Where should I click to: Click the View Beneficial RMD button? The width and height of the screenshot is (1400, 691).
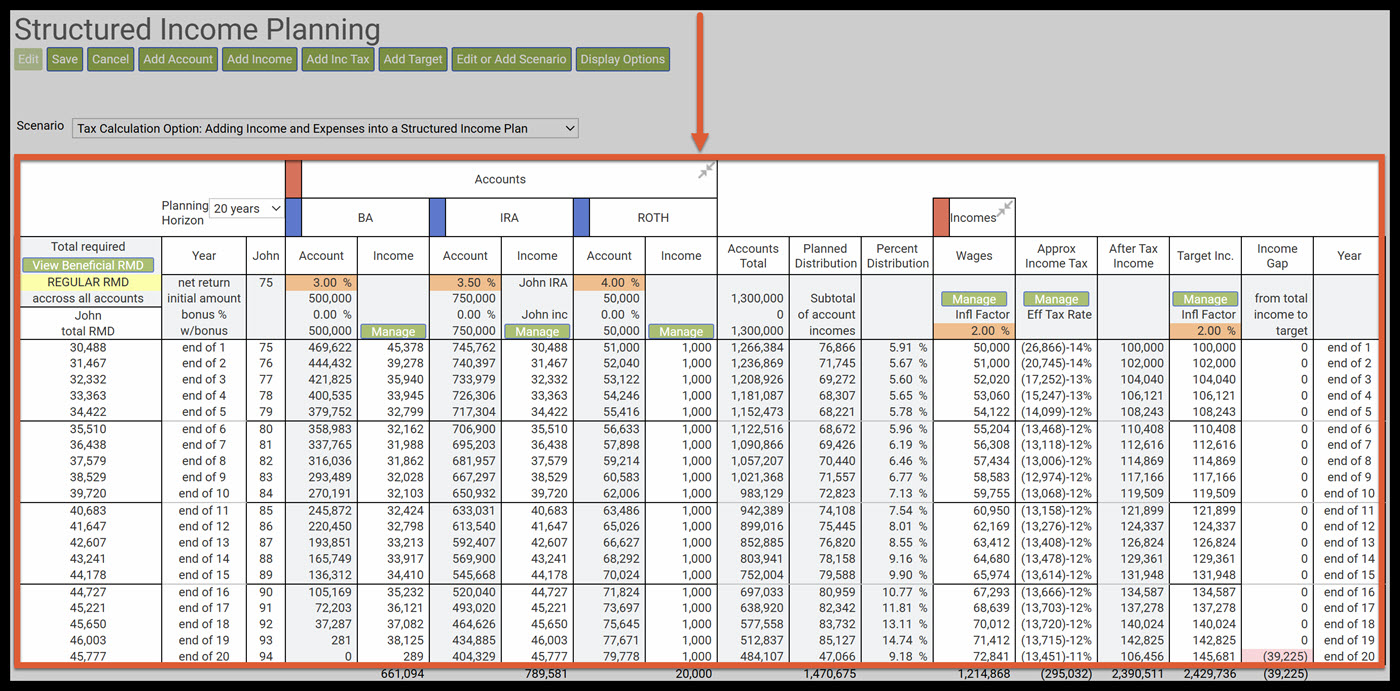tap(88, 265)
